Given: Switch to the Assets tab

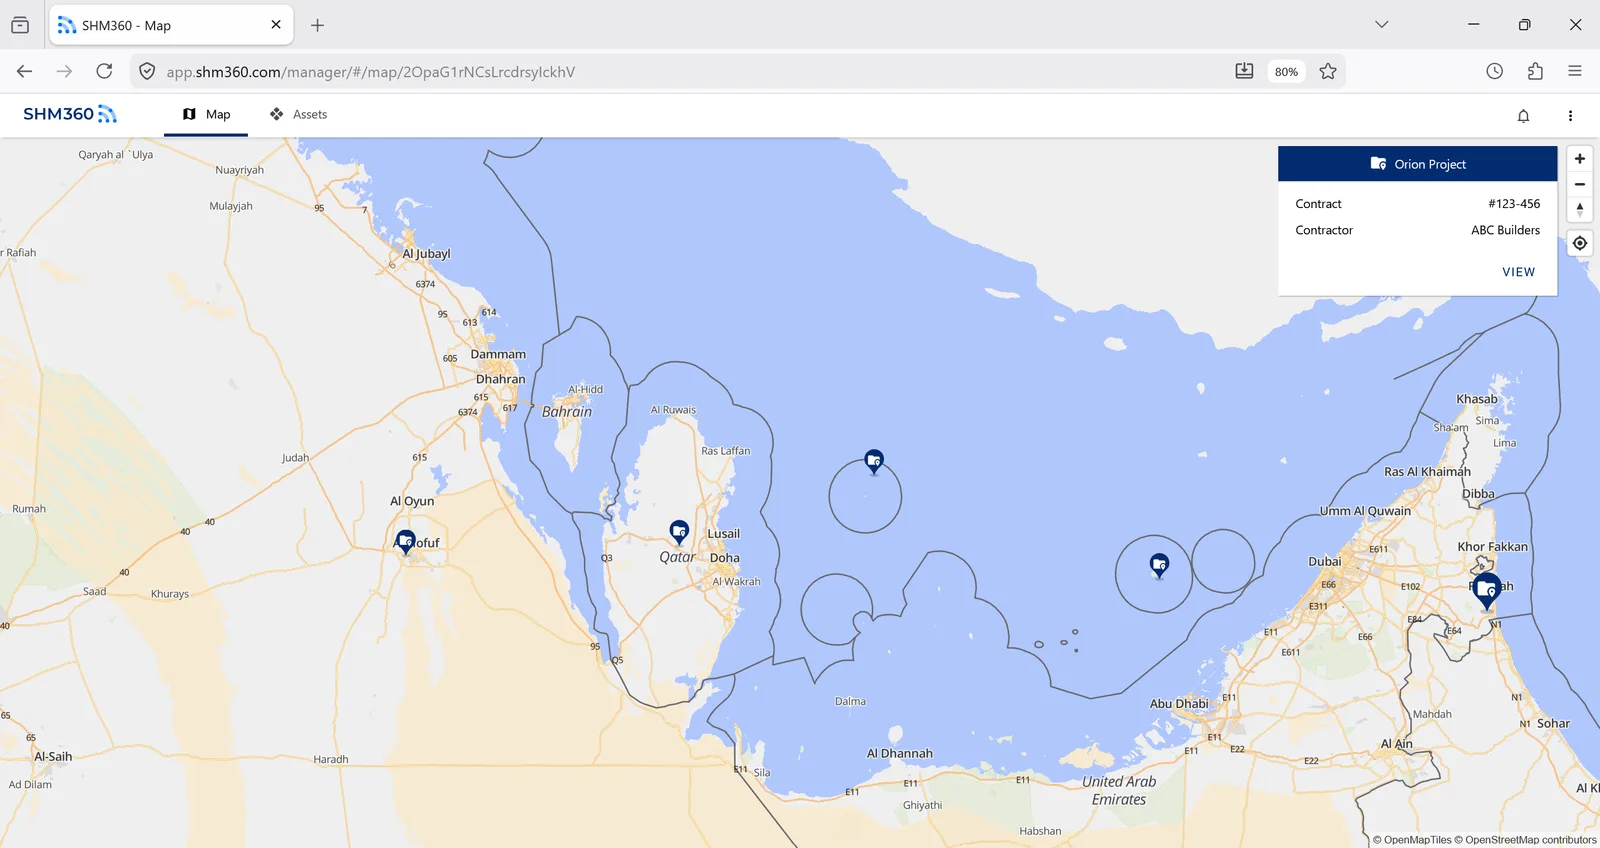Looking at the screenshot, I should (298, 115).
